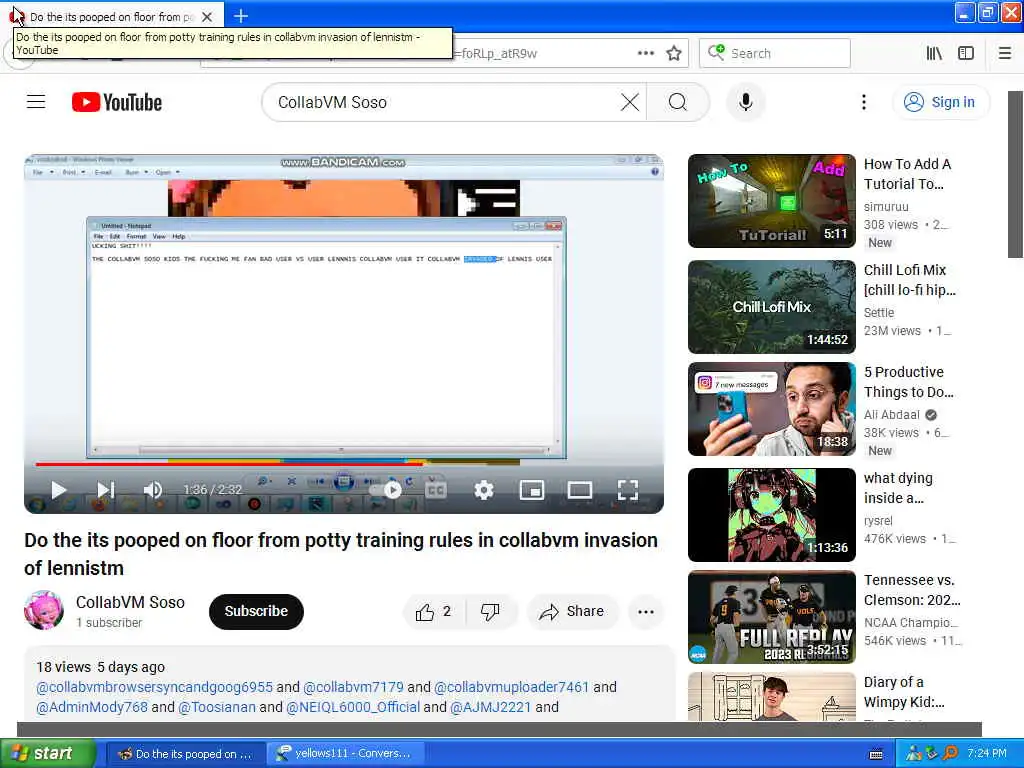Switch to theater mode
The width and height of the screenshot is (1024, 768).
coord(579,490)
